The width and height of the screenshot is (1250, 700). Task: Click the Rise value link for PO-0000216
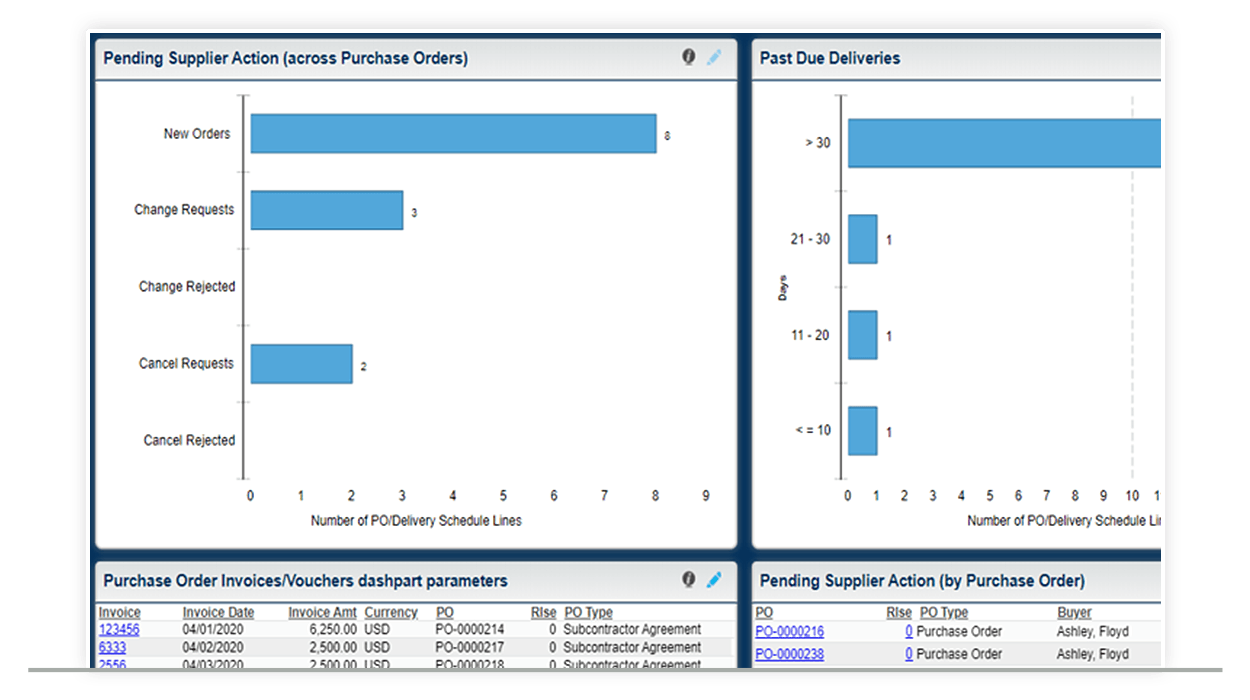coord(907,631)
